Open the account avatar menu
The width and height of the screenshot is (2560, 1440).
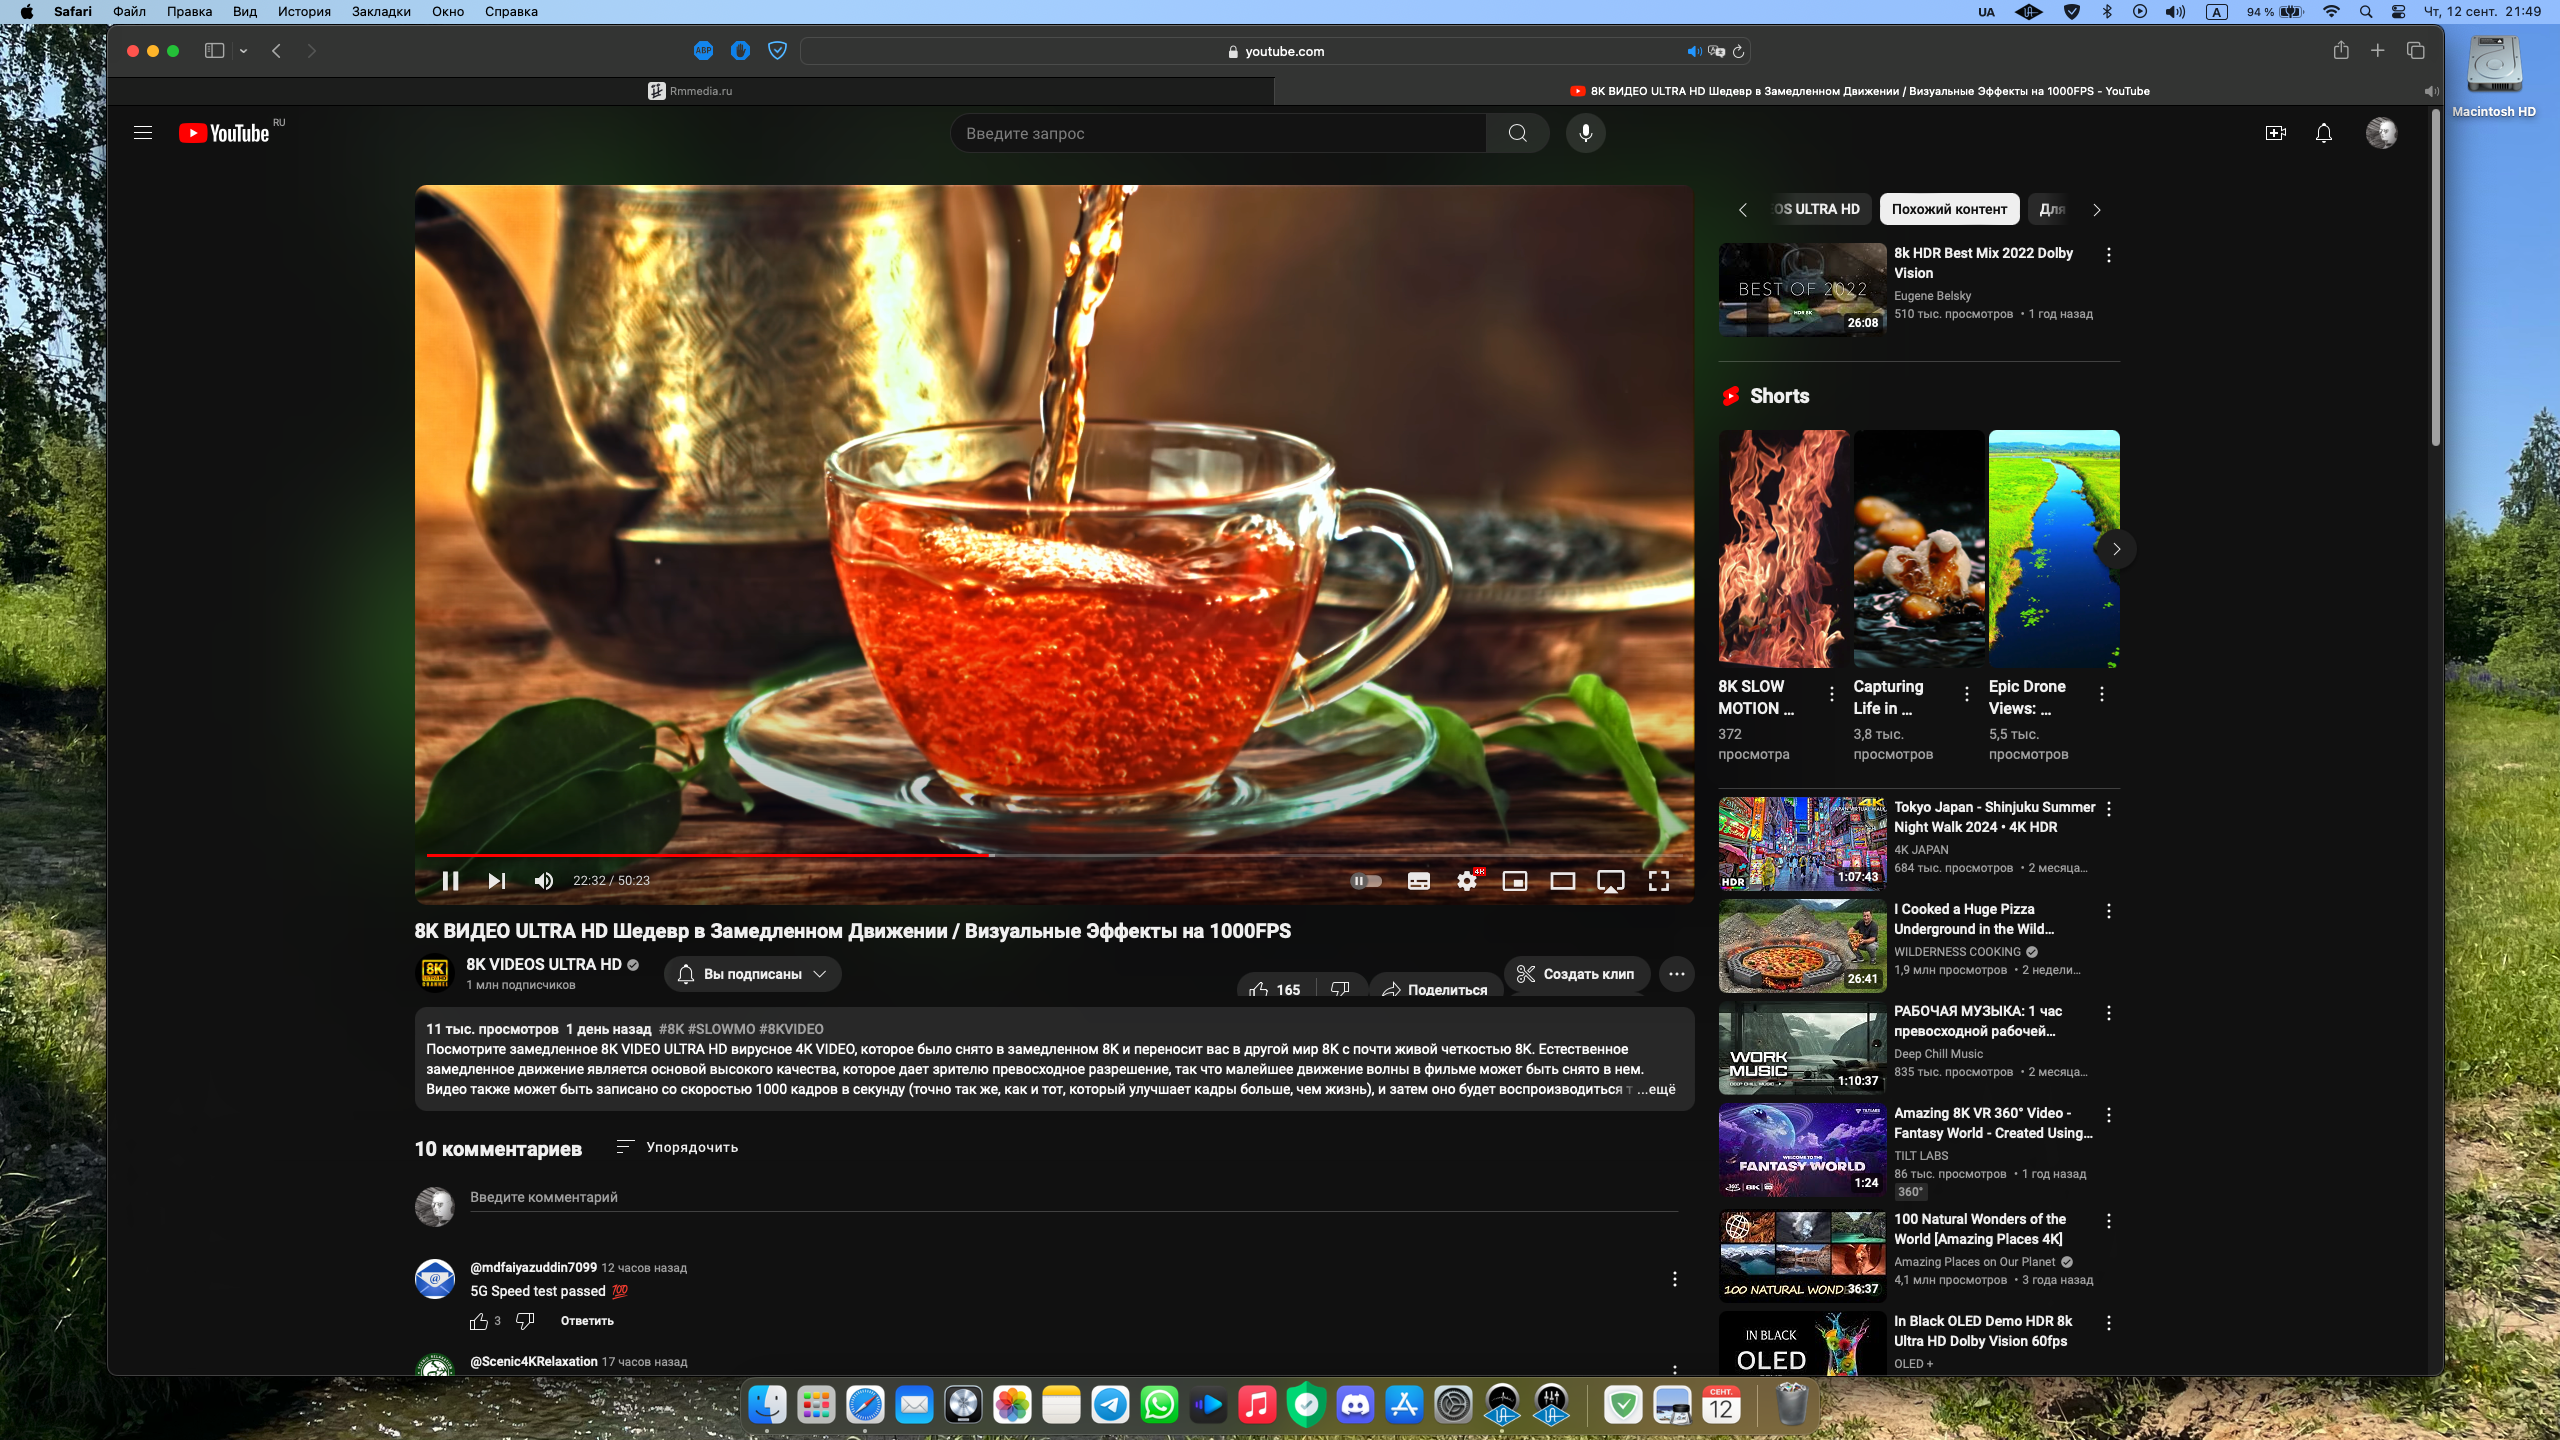[2382, 133]
